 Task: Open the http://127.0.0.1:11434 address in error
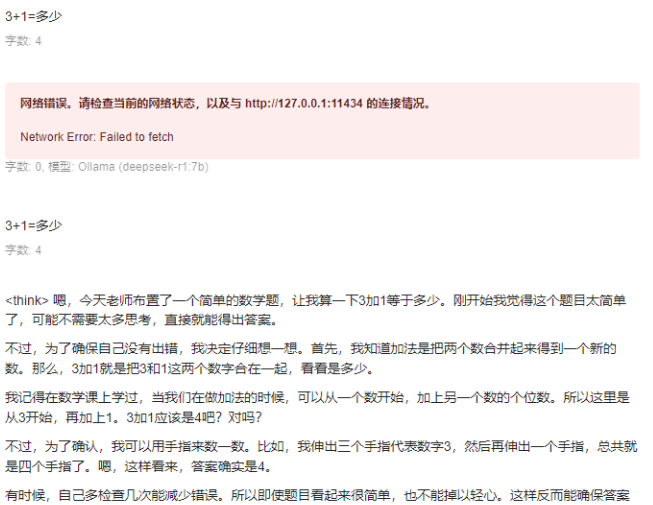[304, 103]
